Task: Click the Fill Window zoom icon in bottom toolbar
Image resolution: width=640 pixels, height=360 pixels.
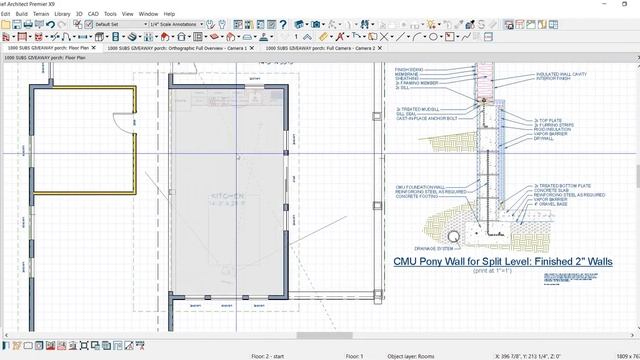Action: [84, 346]
